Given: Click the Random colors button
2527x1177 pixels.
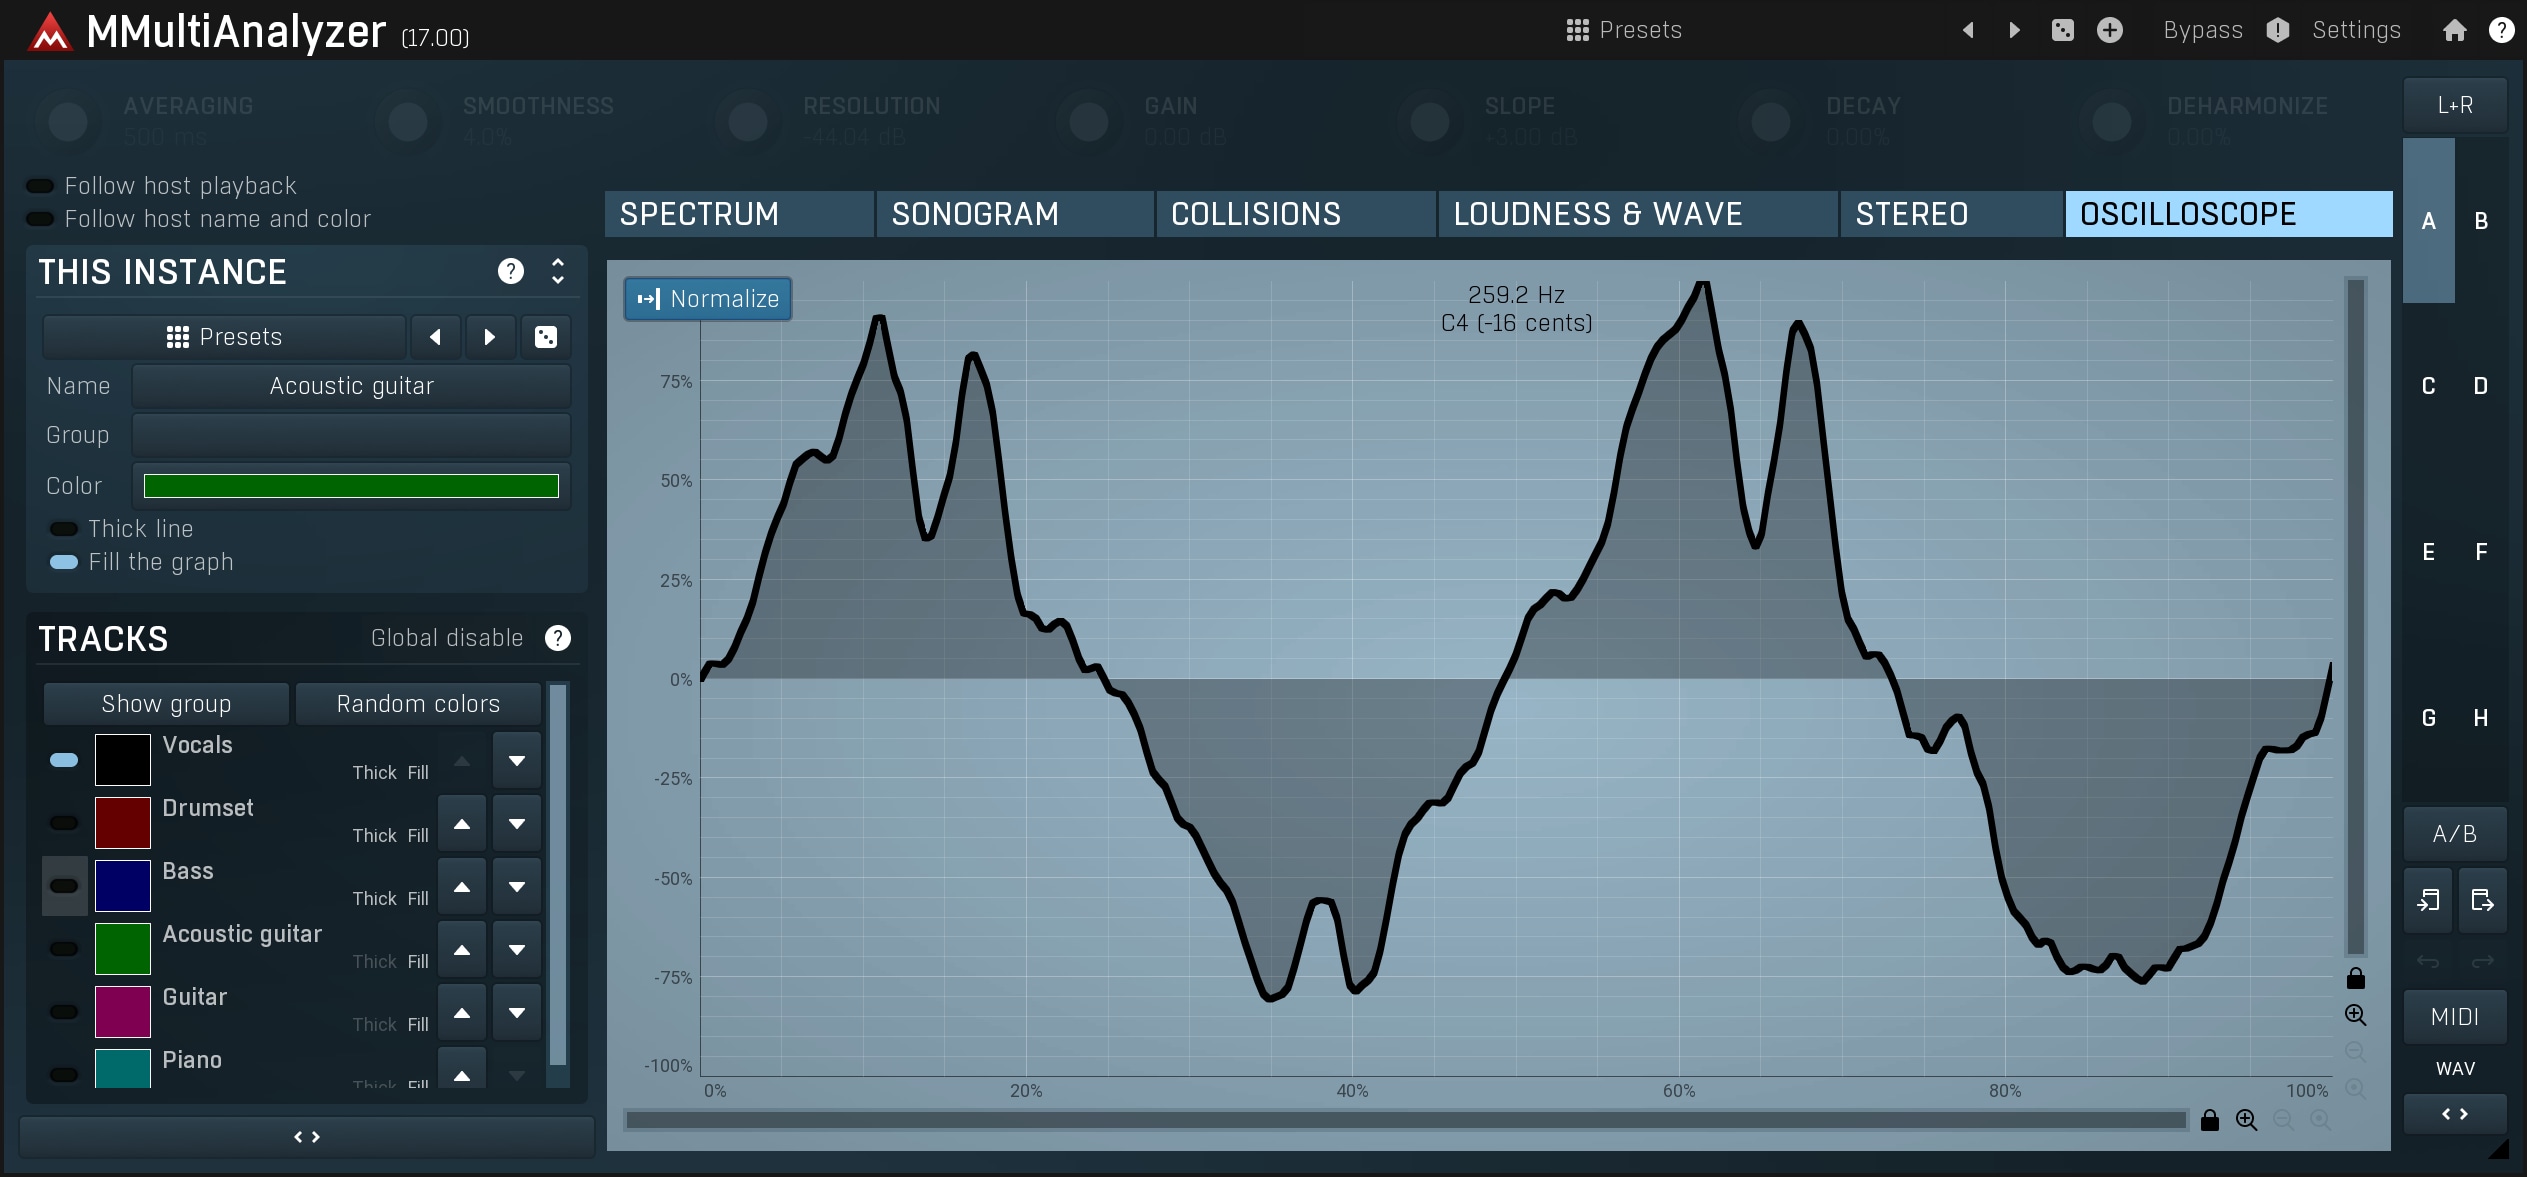Looking at the screenshot, I should (418, 704).
